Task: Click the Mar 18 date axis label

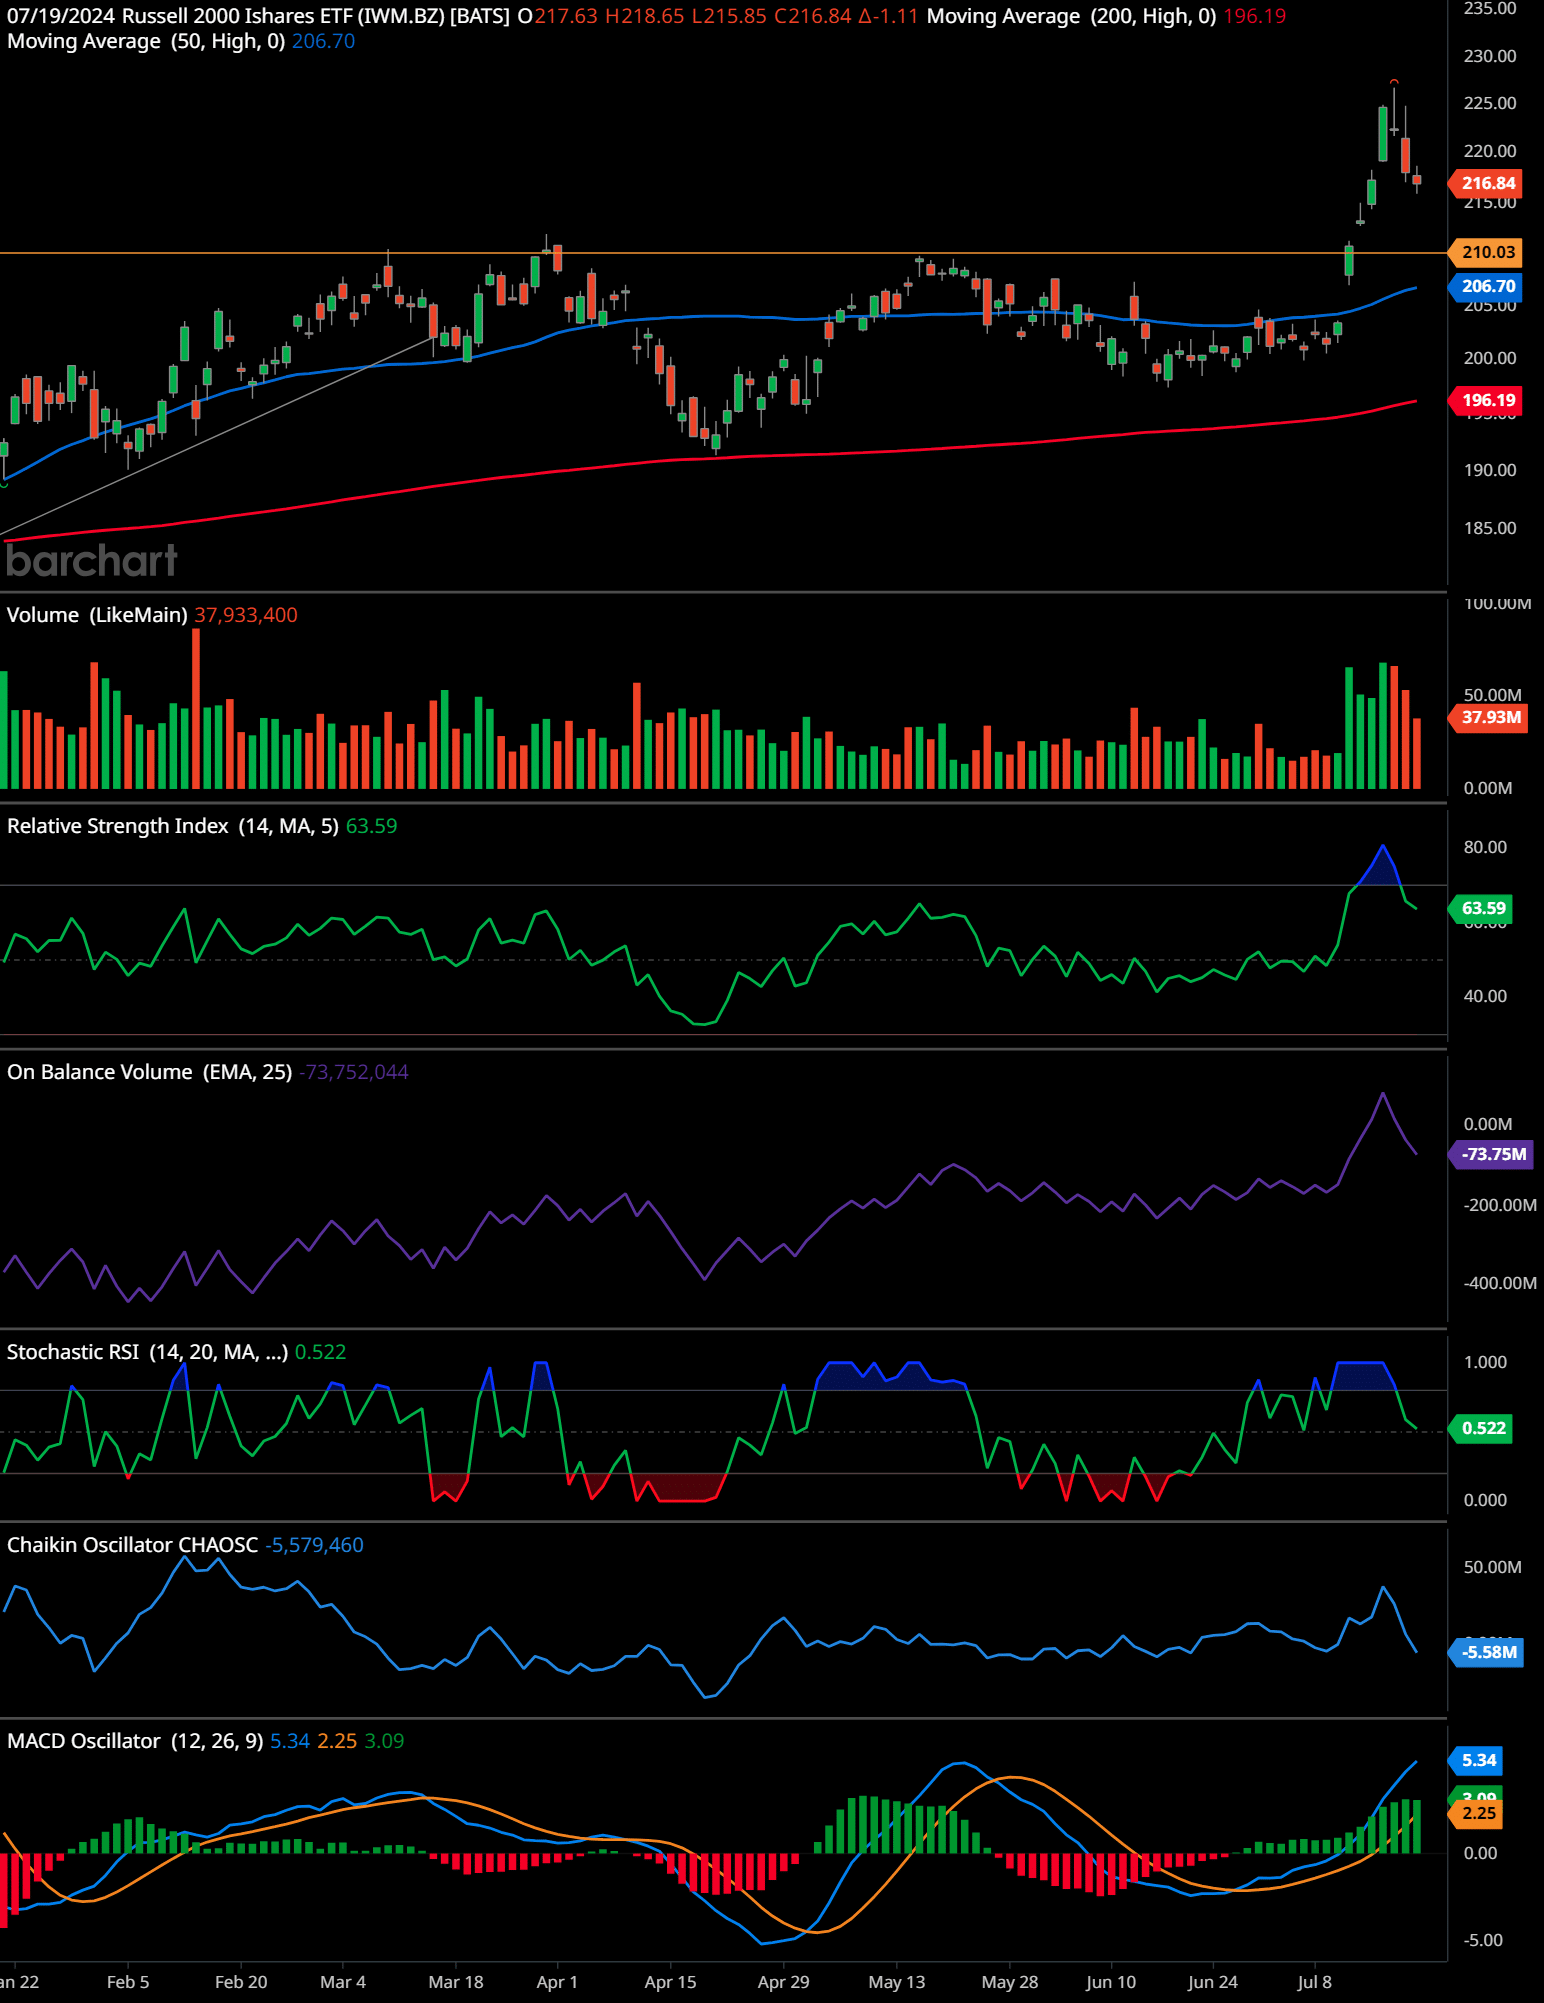Action: point(455,1982)
